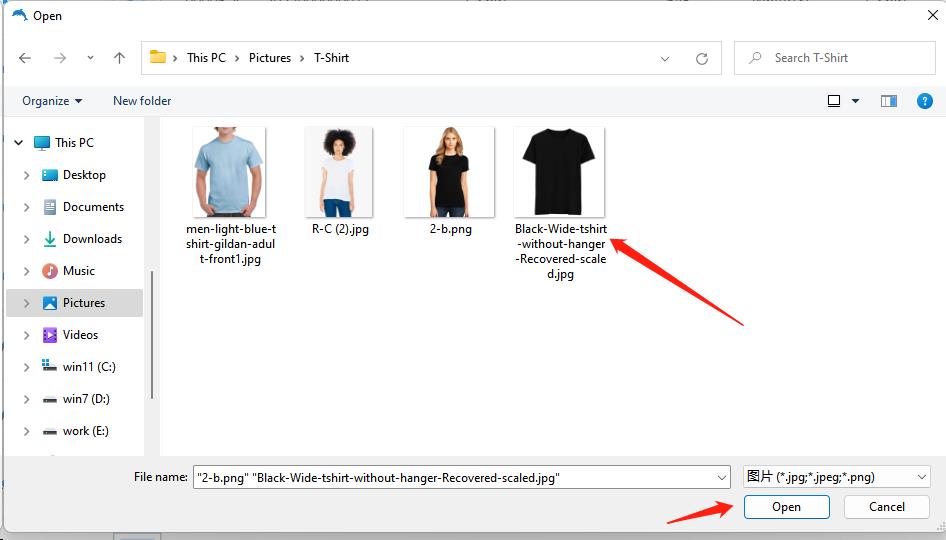Toggle the preview pane icon

(888, 101)
